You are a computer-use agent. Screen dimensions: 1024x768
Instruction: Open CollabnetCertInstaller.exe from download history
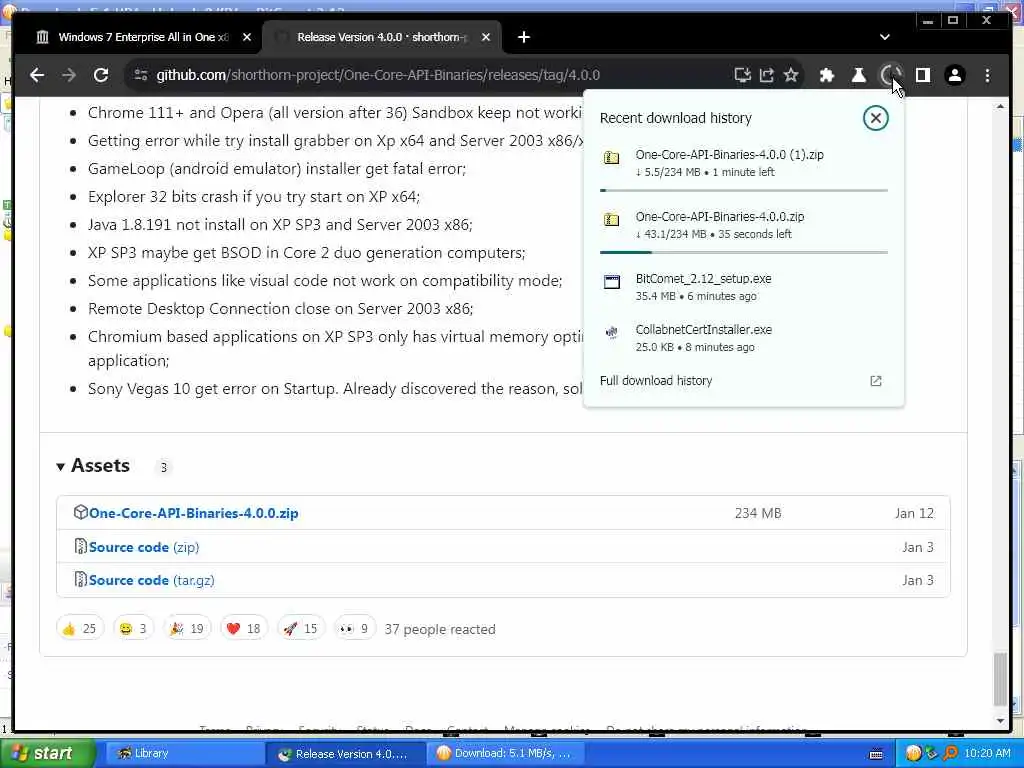744,338
